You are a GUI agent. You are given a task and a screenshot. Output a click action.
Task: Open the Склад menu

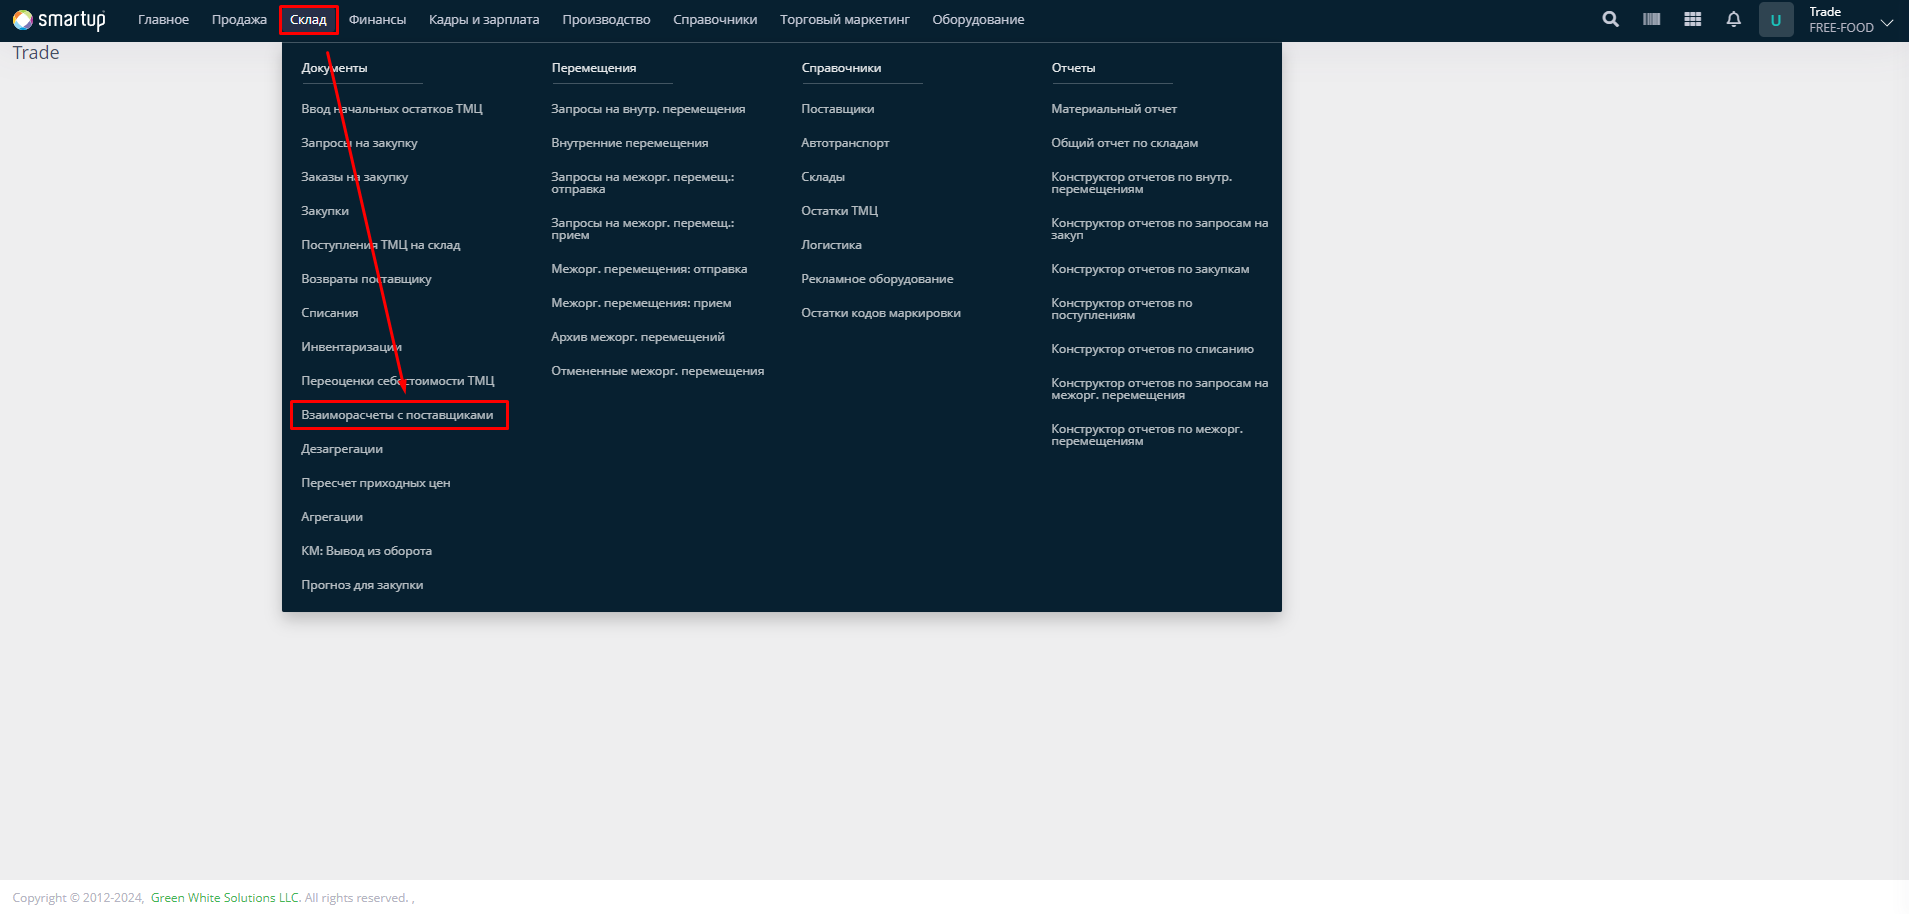click(x=308, y=20)
